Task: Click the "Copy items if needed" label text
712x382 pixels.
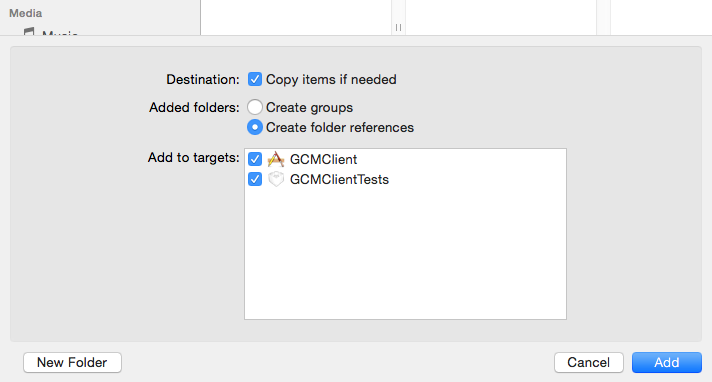Action: 331,79
